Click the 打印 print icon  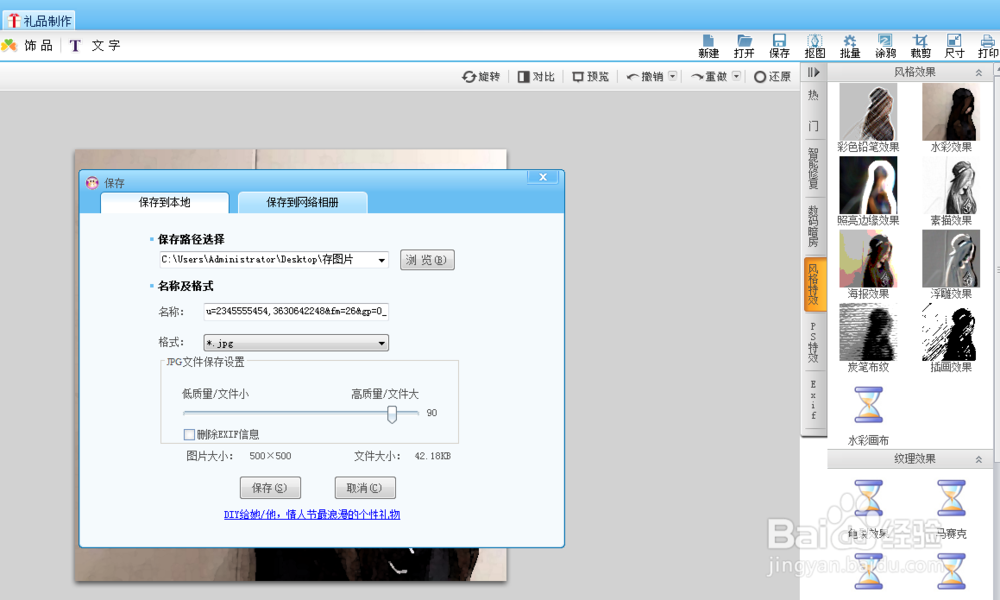pos(988,46)
